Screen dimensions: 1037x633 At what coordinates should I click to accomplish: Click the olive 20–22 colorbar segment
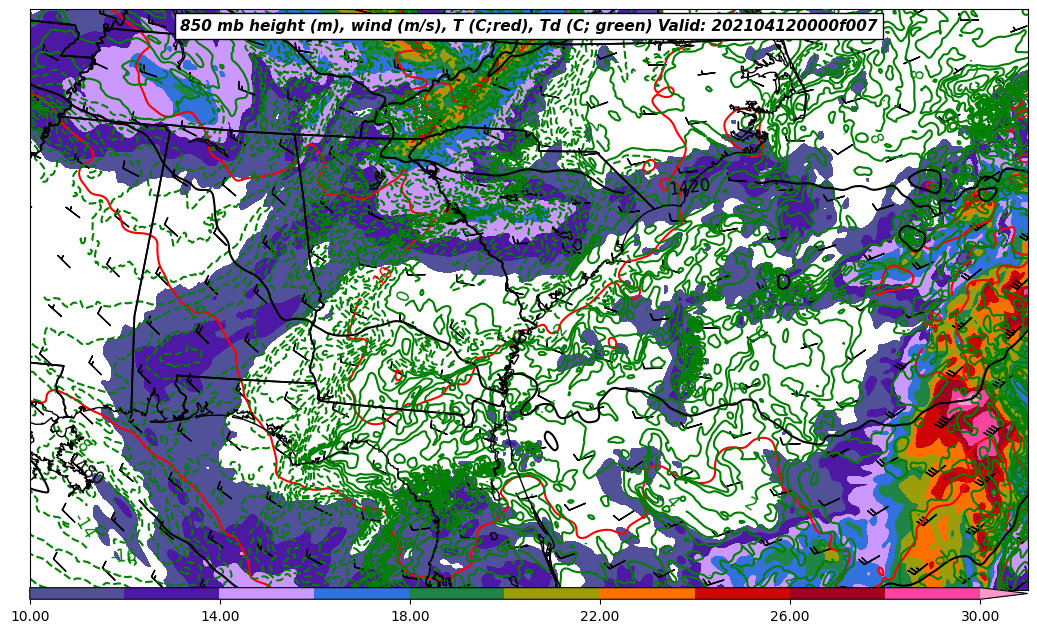tap(552, 593)
